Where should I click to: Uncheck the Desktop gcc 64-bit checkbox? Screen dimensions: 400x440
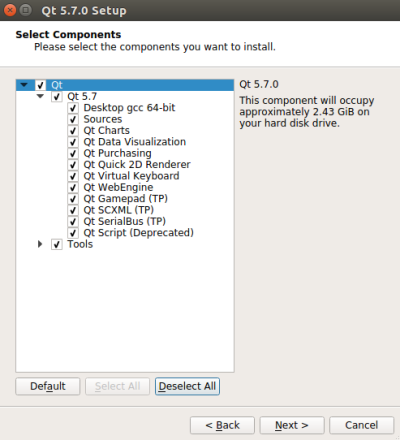(73, 108)
